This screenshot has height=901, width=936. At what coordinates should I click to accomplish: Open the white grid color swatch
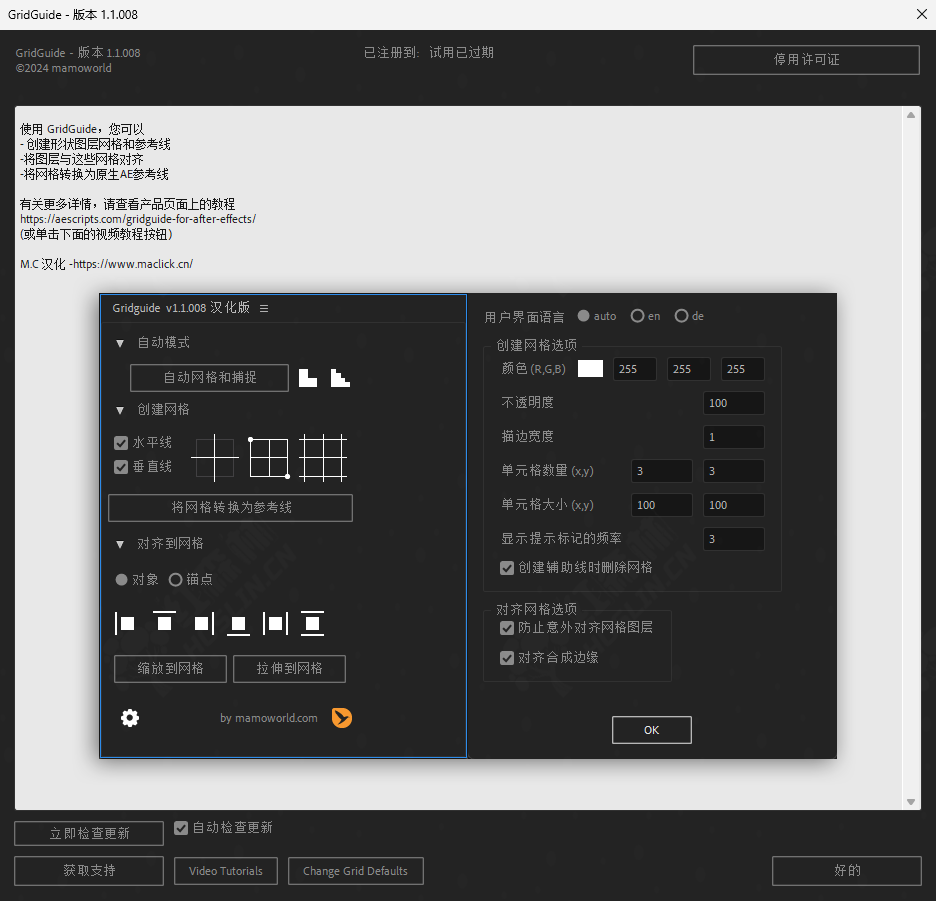coord(590,368)
